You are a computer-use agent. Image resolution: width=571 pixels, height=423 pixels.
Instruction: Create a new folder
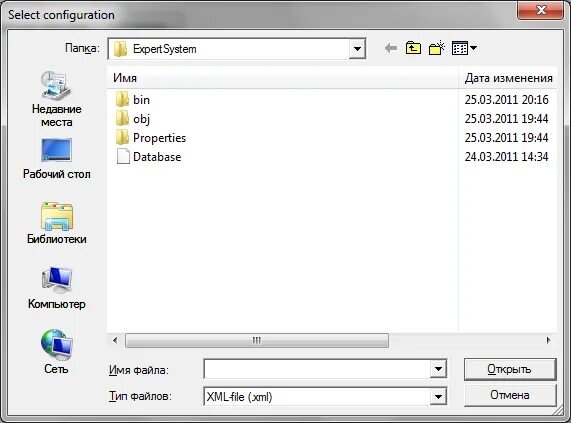tap(437, 48)
